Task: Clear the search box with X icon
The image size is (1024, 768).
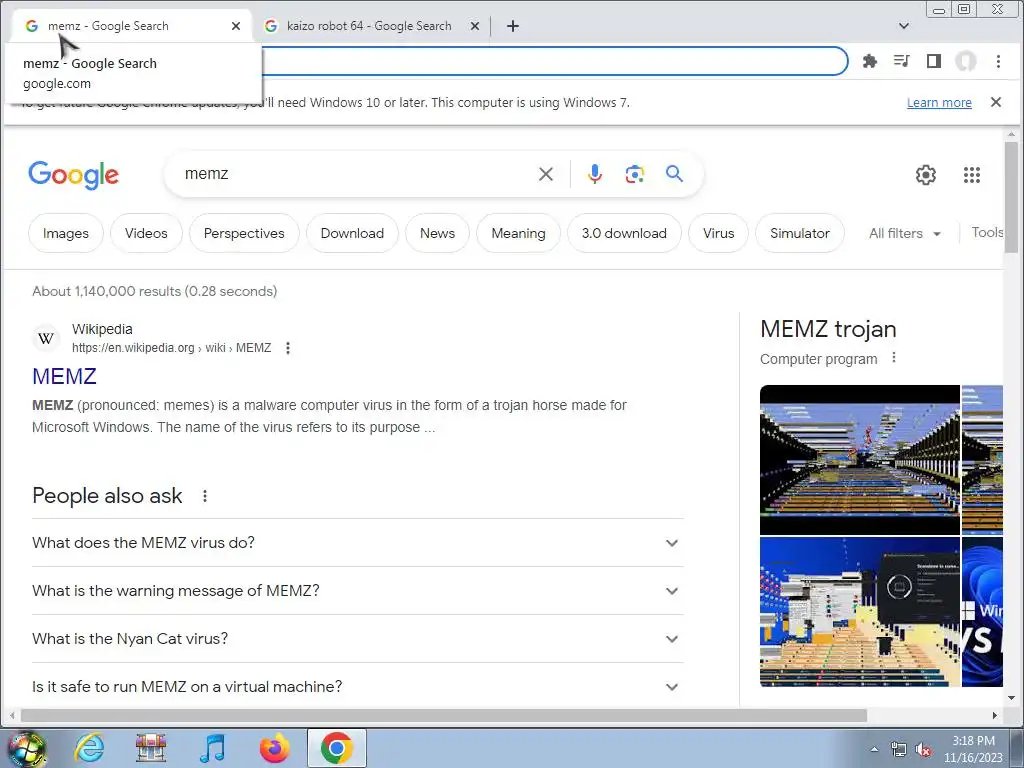Action: [545, 174]
